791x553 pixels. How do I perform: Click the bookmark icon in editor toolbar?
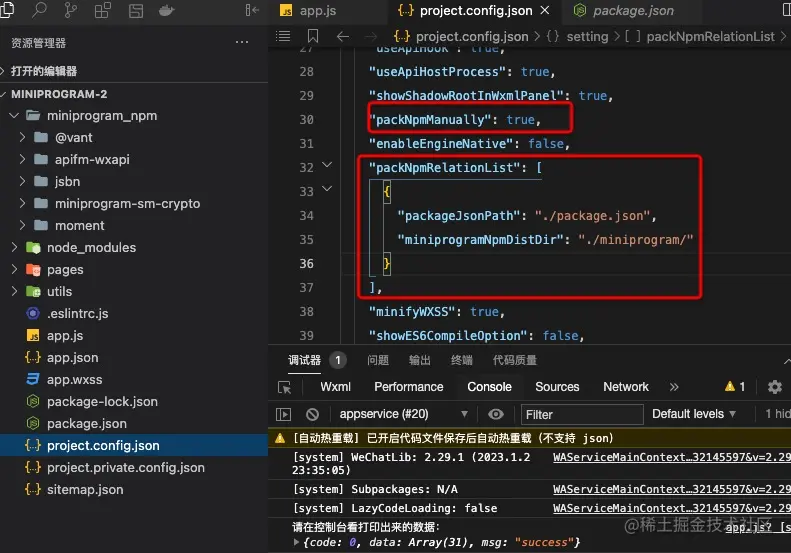pos(313,36)
